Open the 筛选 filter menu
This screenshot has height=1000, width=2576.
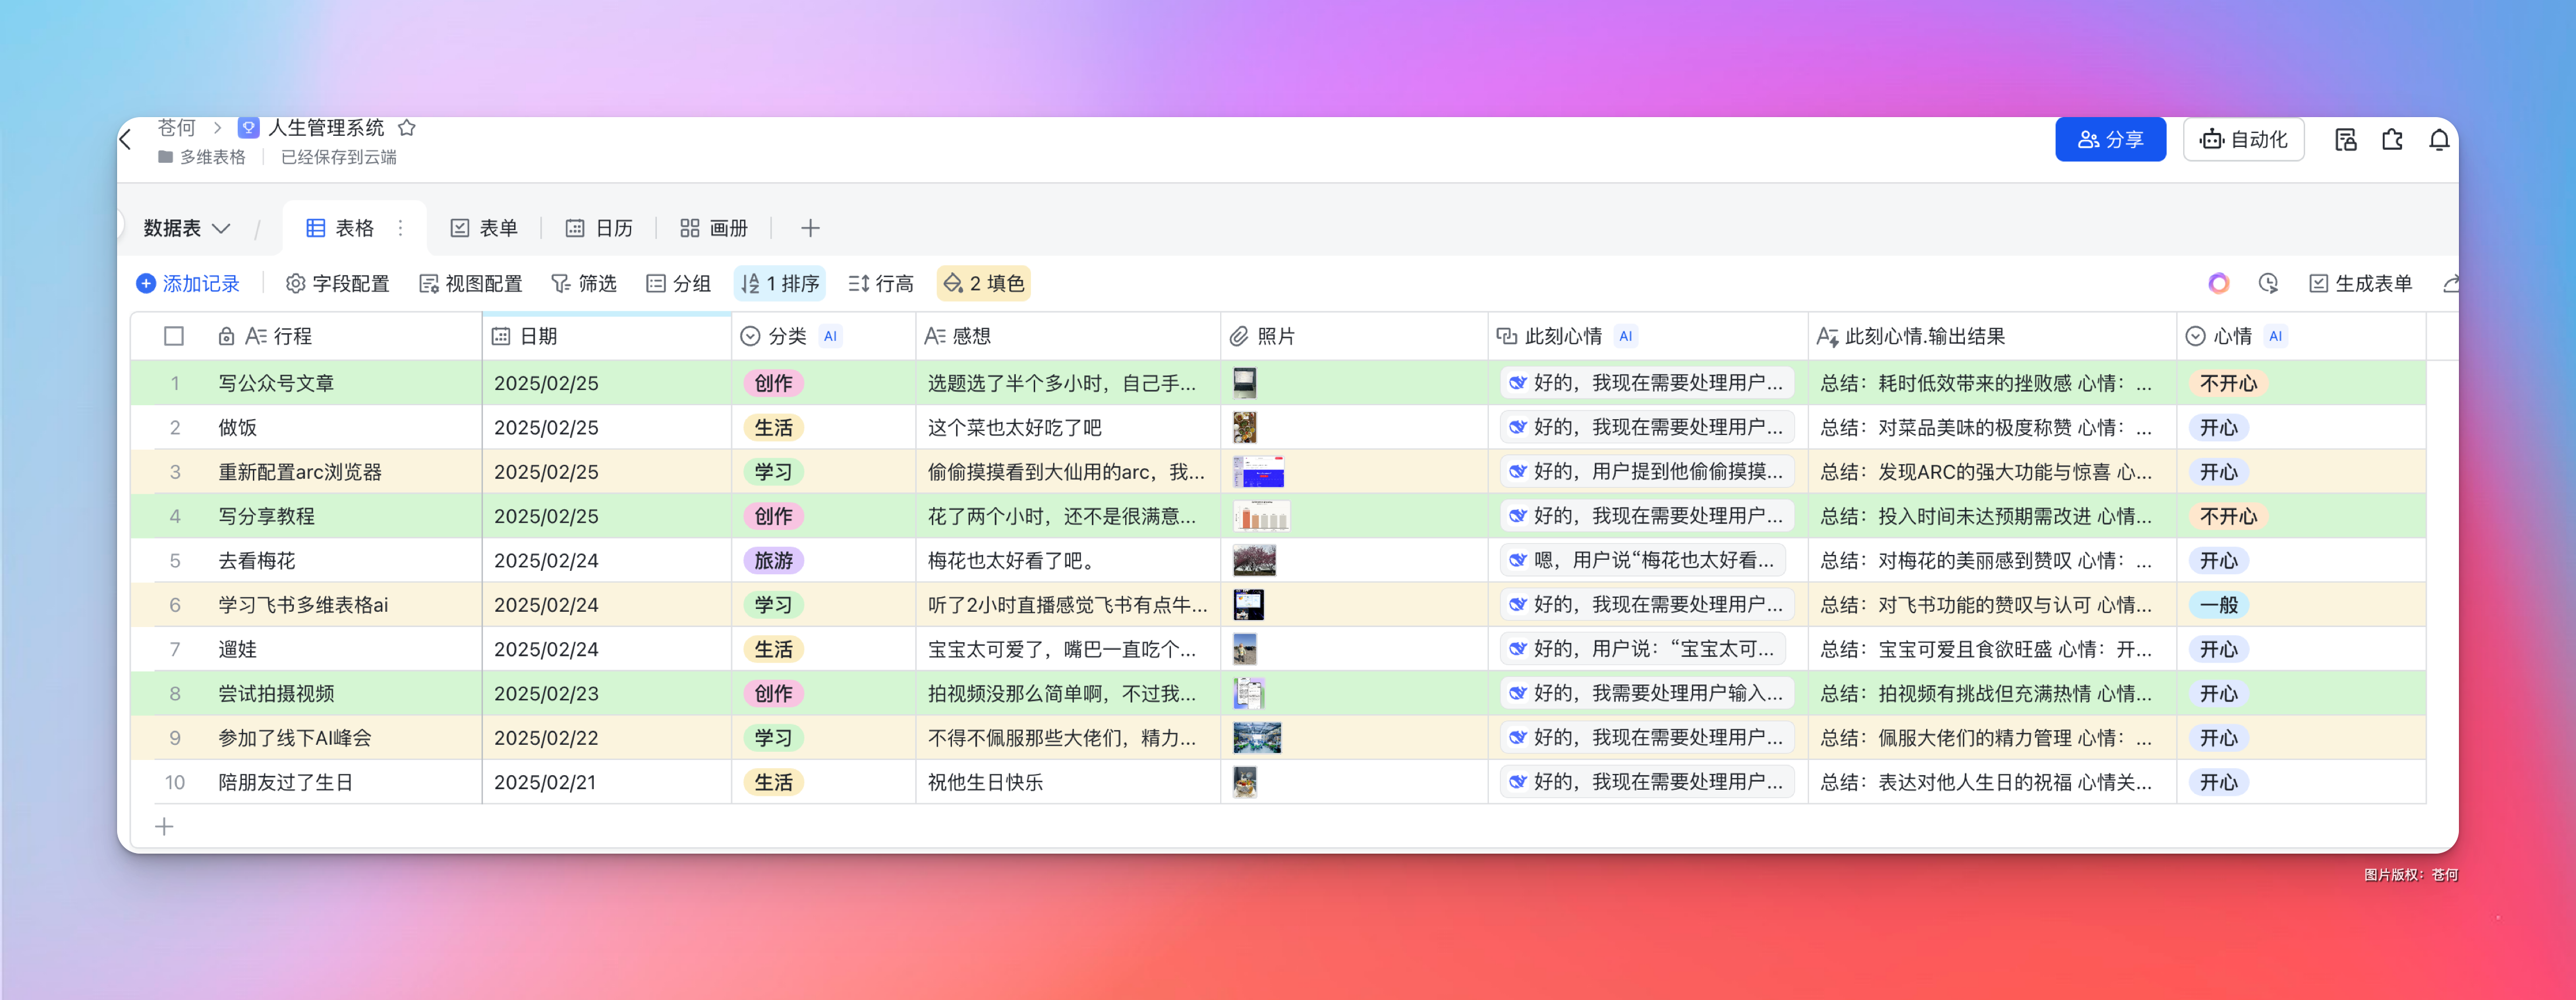(x=584, y=284)
